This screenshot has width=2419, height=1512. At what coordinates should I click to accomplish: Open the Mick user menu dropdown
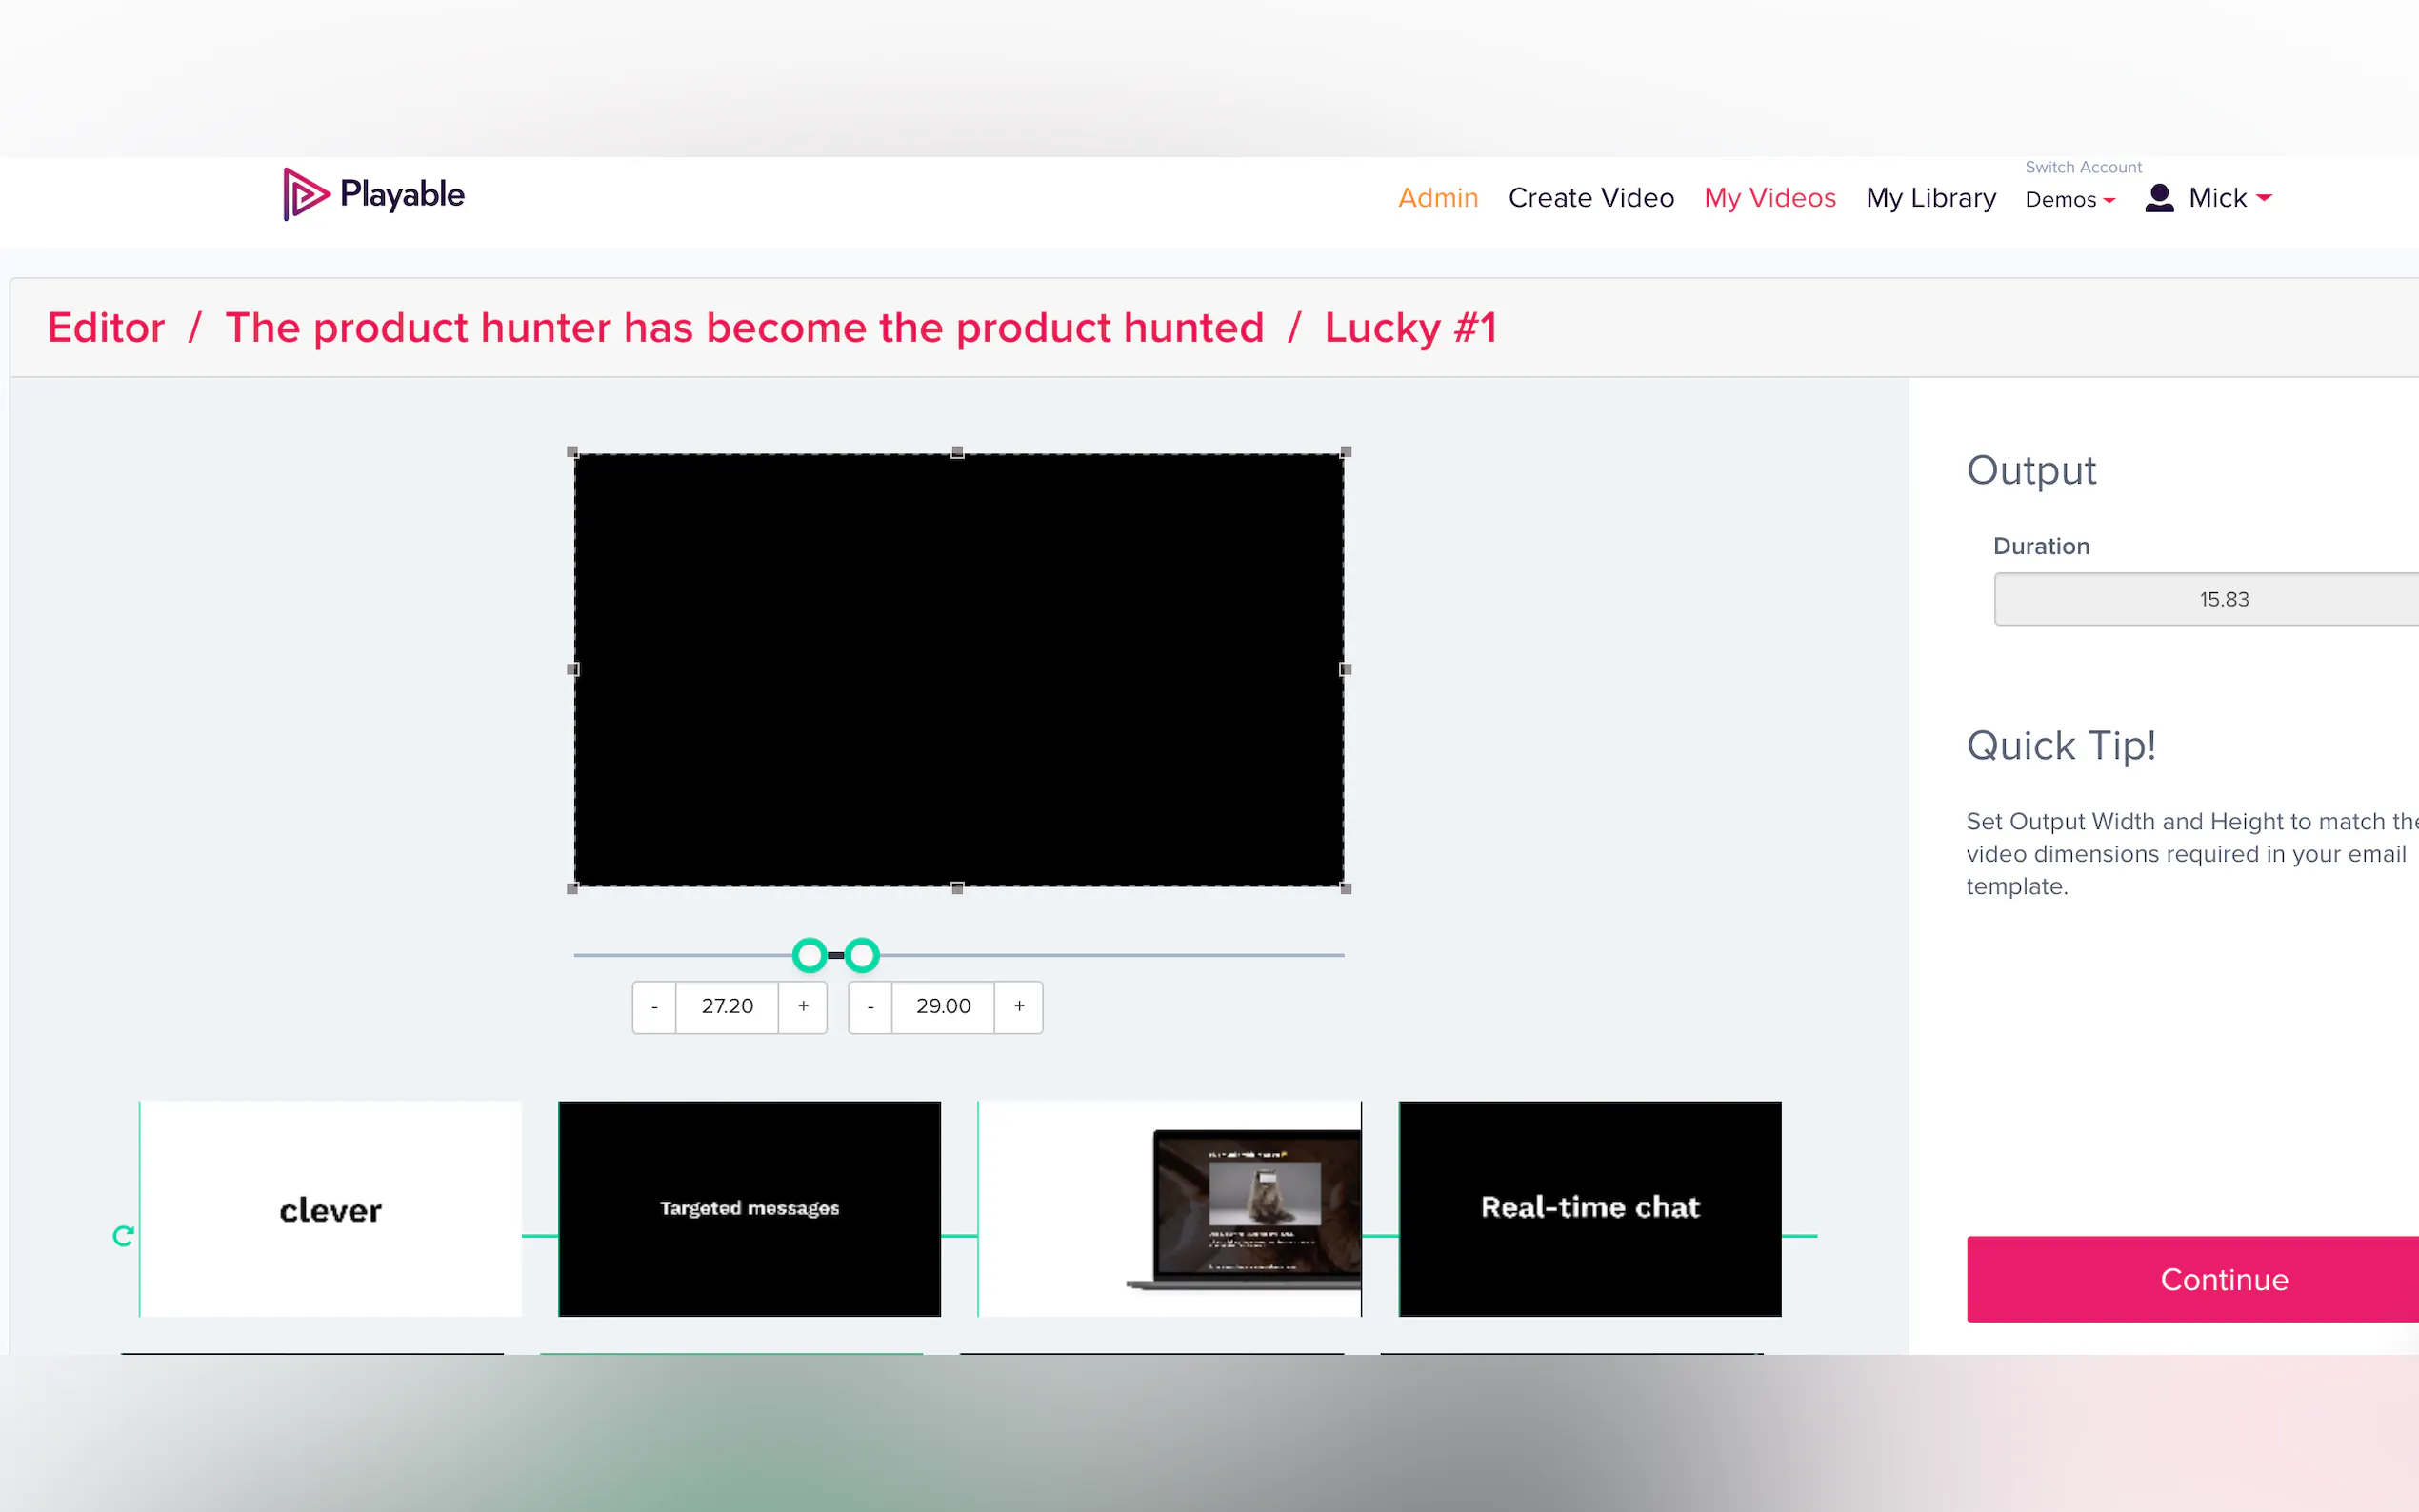[x=2229, y=198]
